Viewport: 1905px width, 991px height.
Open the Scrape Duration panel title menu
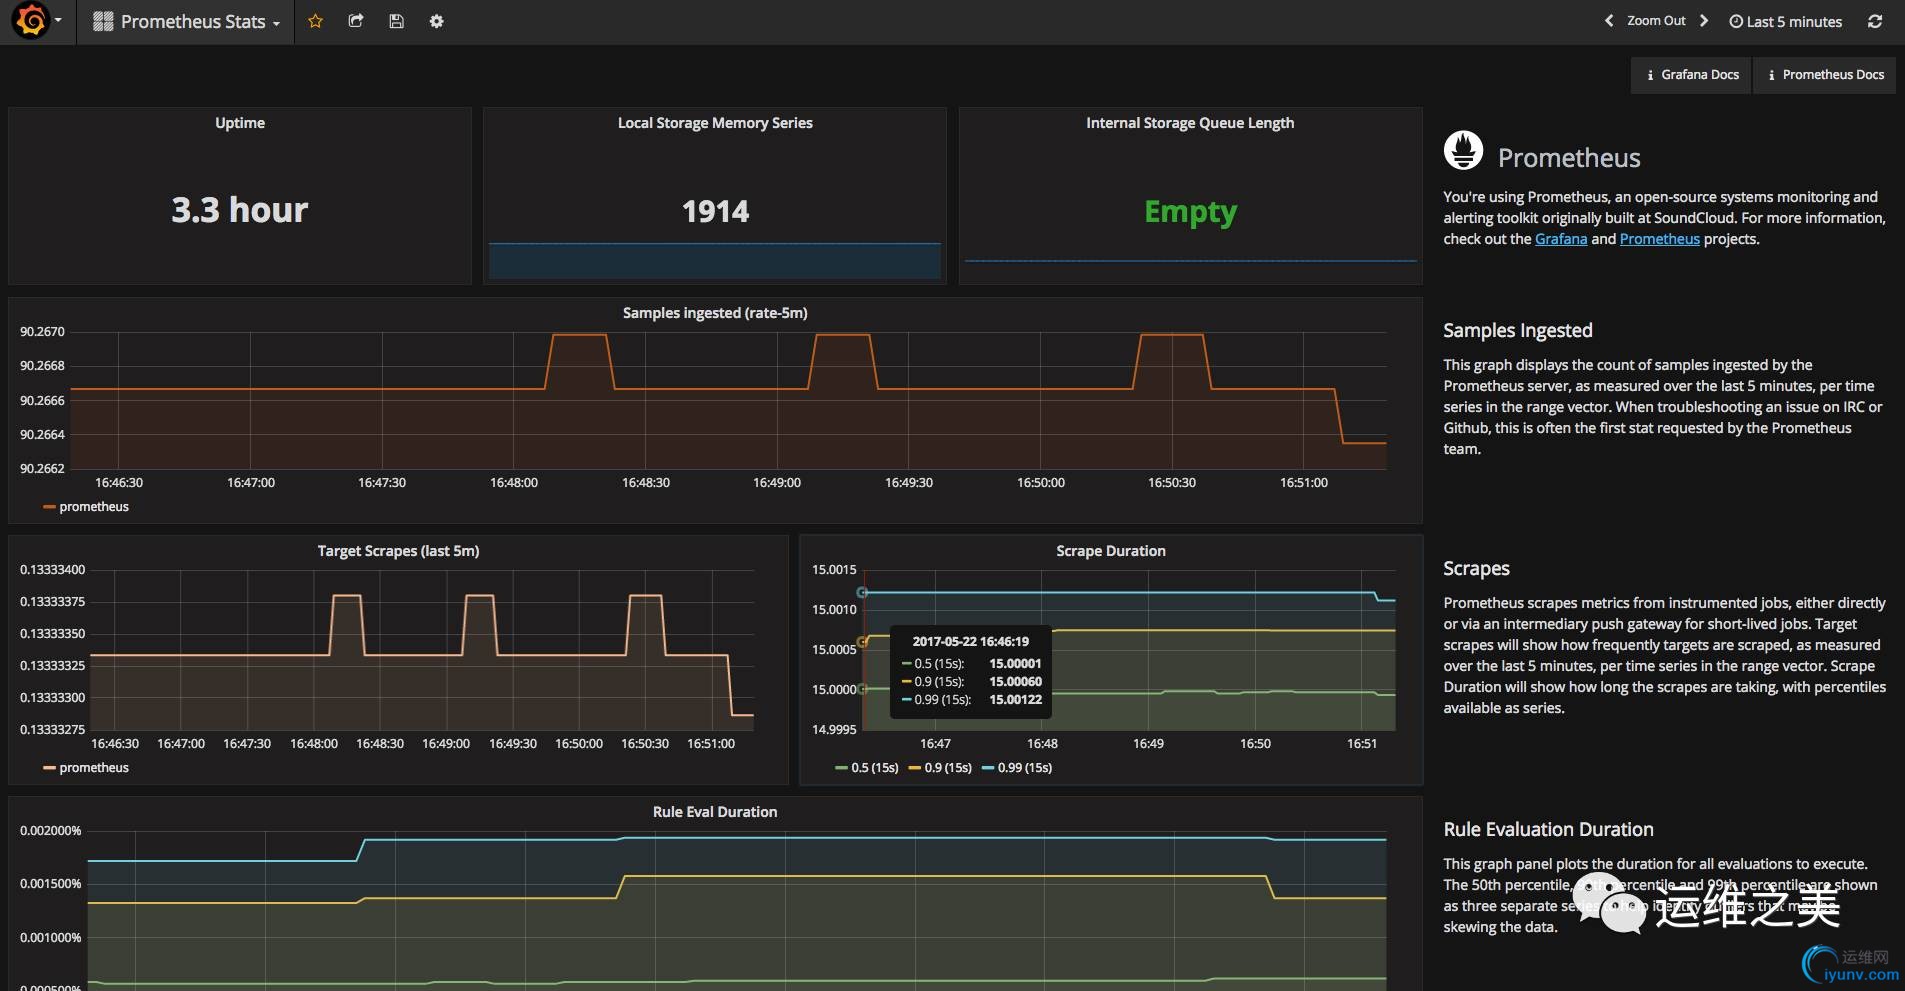1111,551
